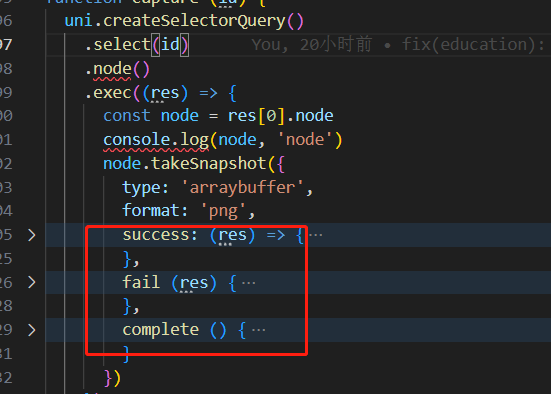This screenshot has width=551, height=394.
Task: Click the underlined 'console.log' call
Action: [156, 140]
